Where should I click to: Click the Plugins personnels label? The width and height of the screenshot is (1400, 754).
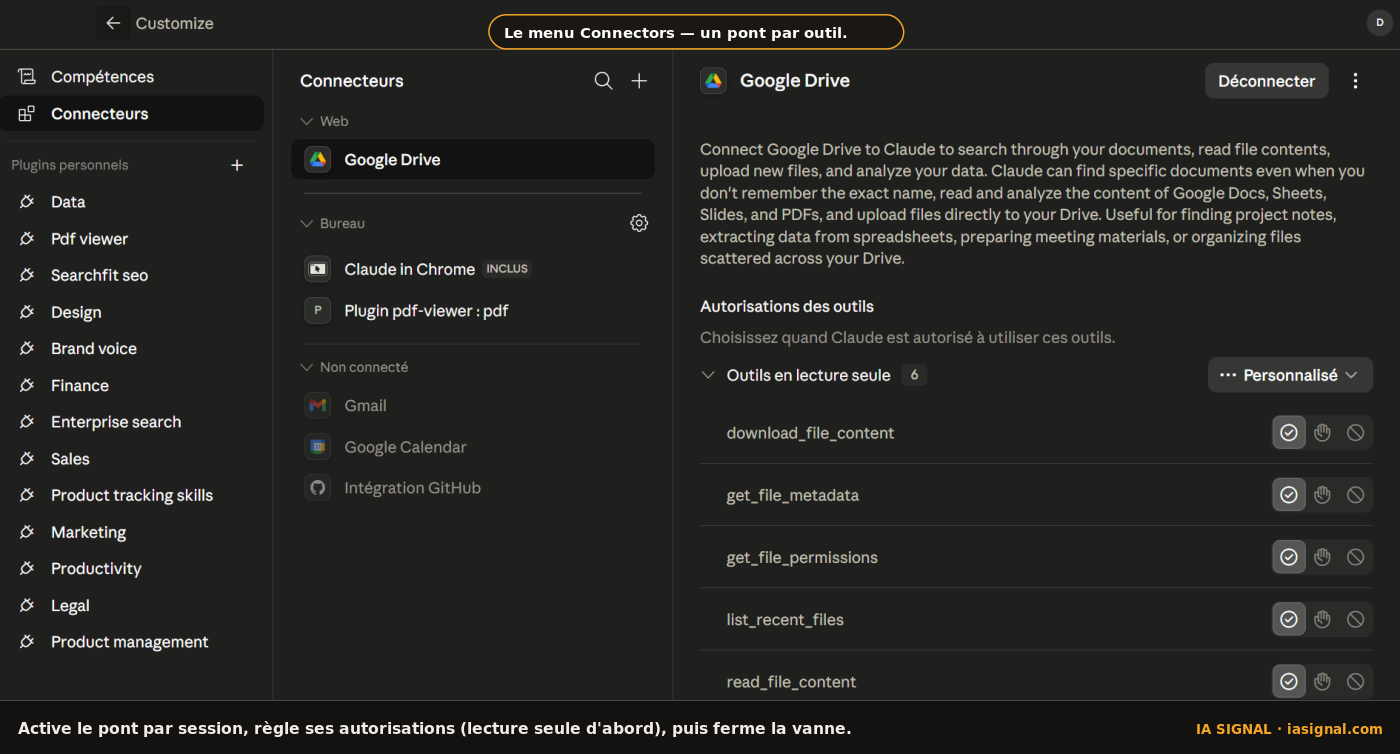[70, 165]
